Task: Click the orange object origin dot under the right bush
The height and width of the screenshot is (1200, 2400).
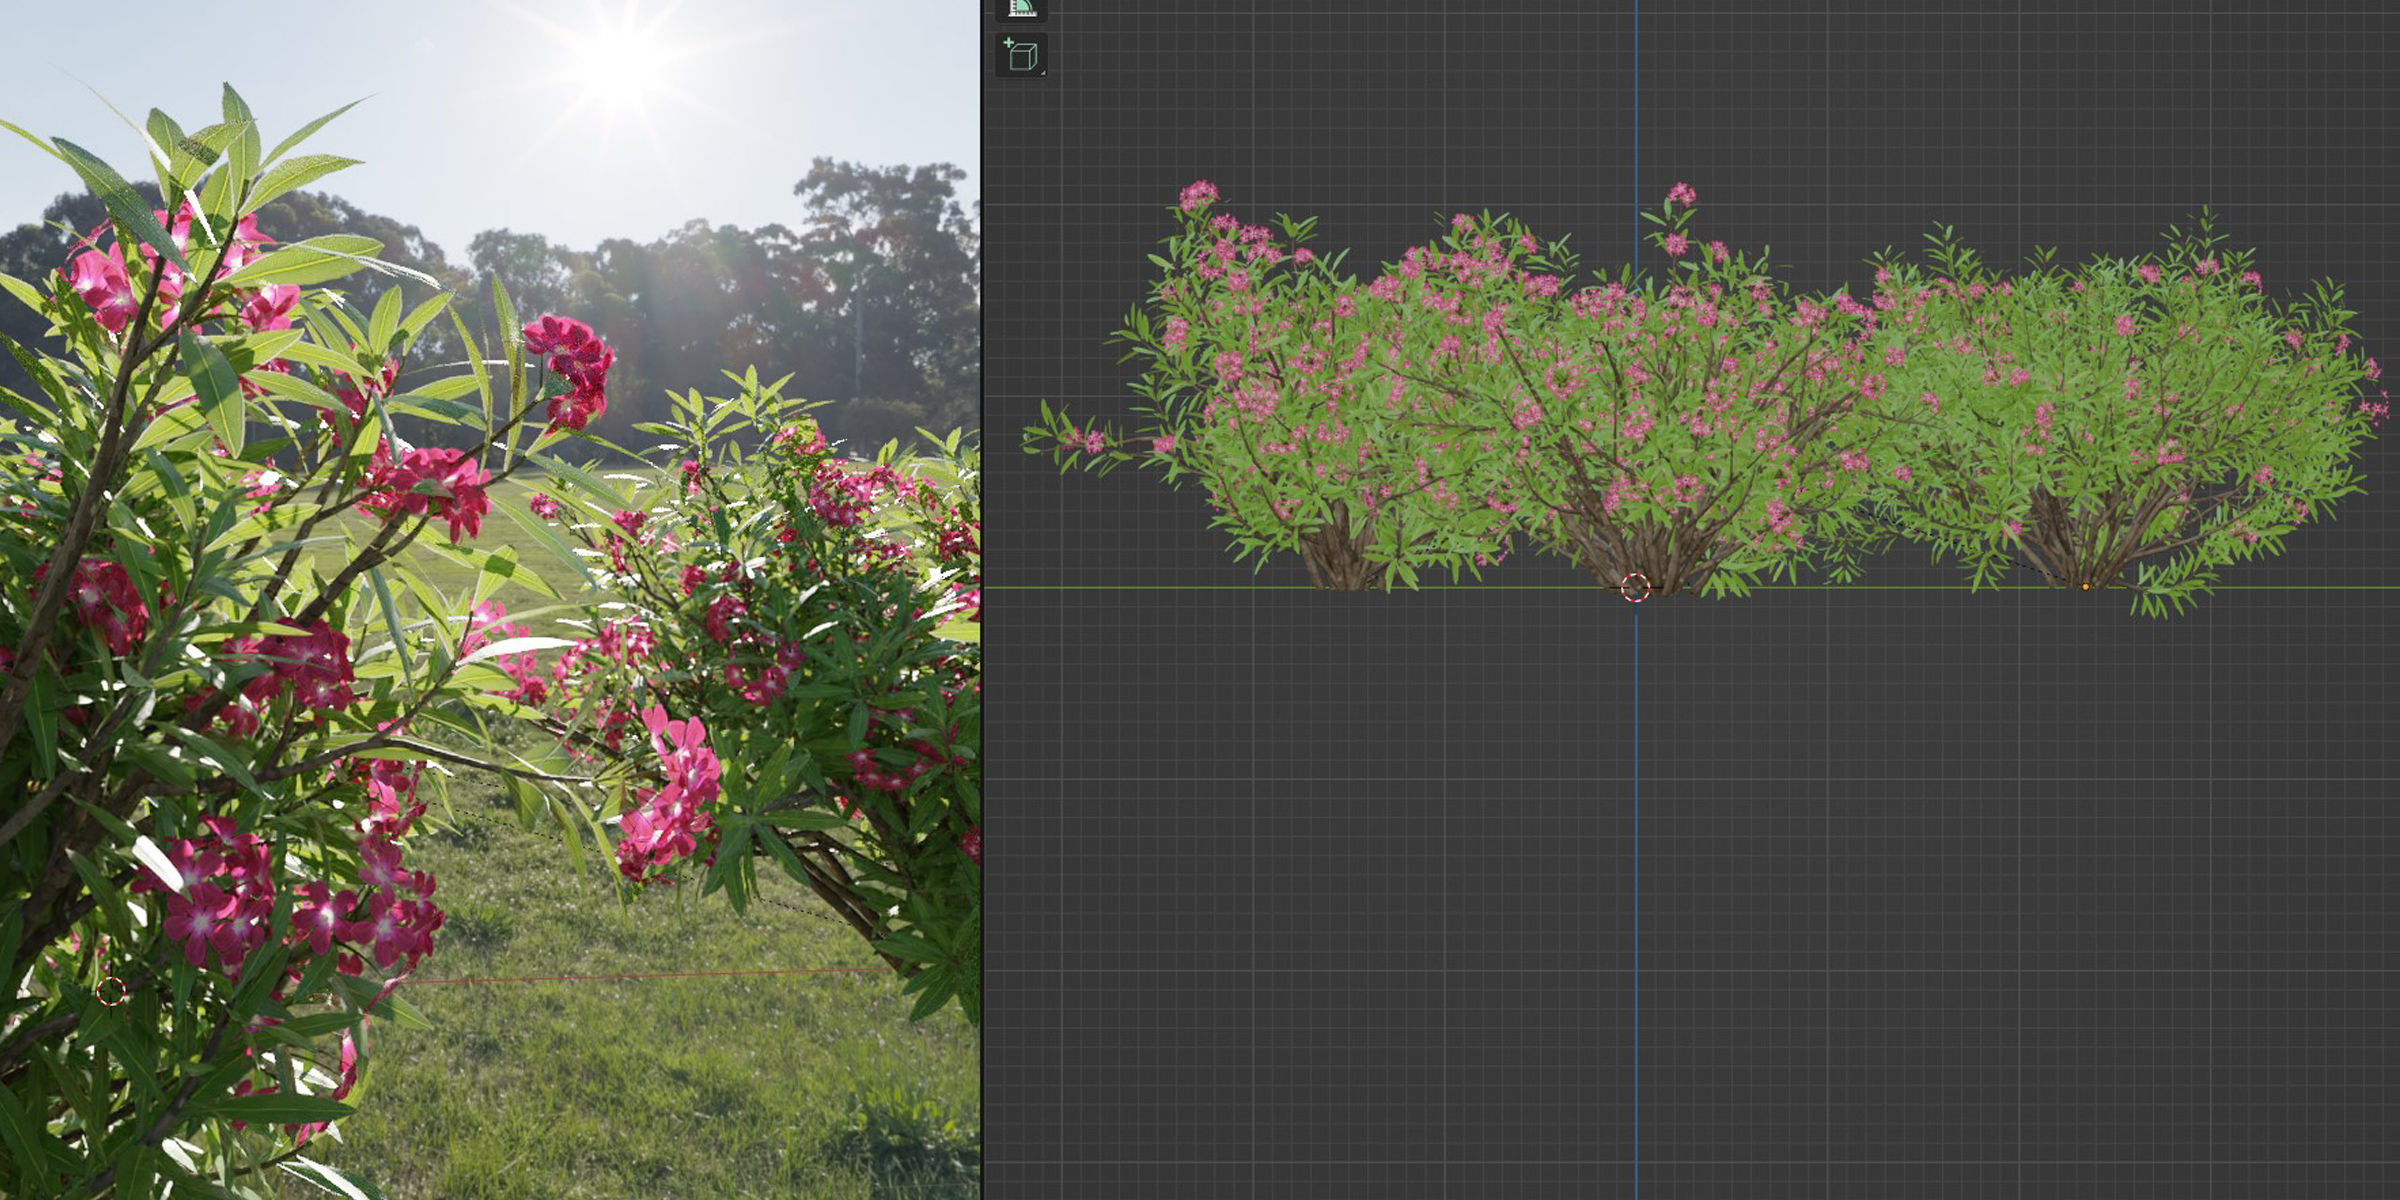Action: click(x=2085, y=587)
